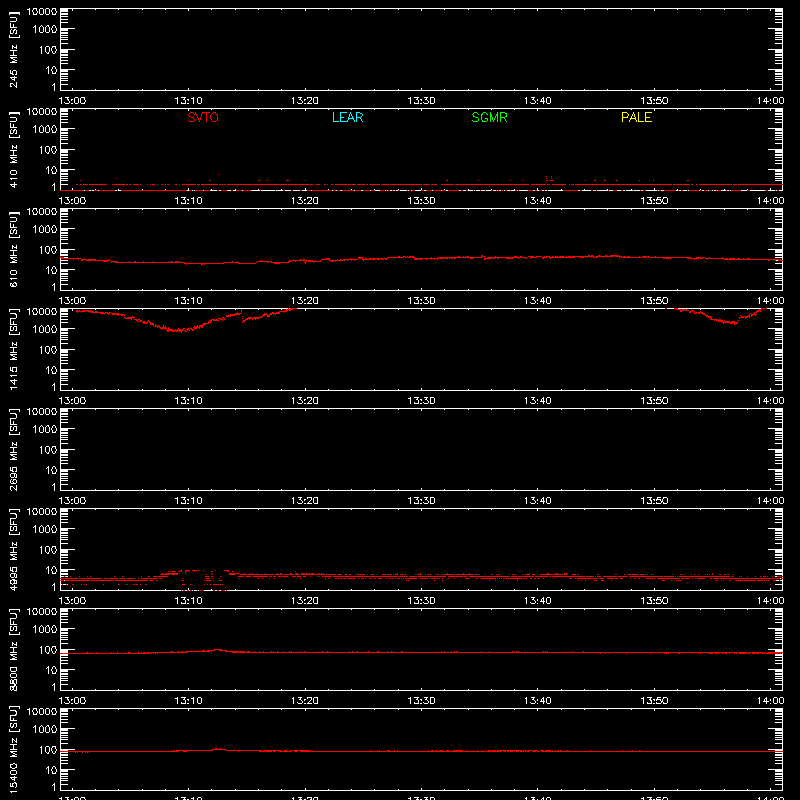Click the 10000 tick of the 245 MHz panel

click(42, 11)
